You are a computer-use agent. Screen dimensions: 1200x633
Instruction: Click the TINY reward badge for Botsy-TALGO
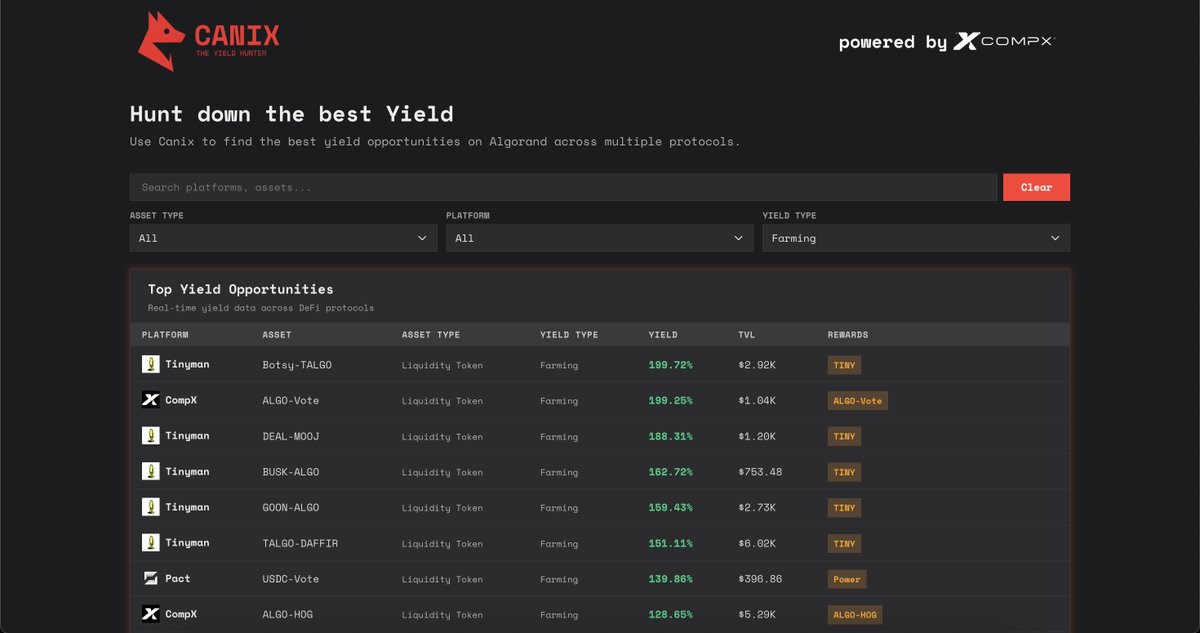coord(844,365)
